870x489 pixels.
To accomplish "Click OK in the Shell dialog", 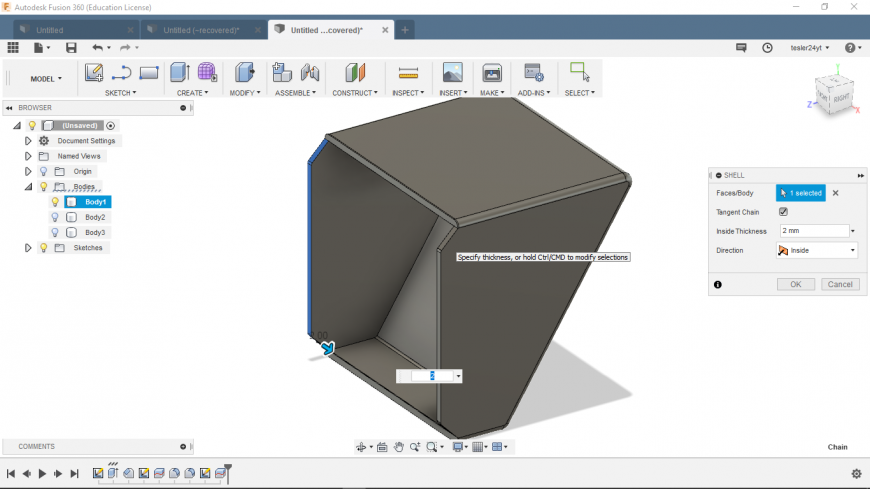I will (795, 284).
